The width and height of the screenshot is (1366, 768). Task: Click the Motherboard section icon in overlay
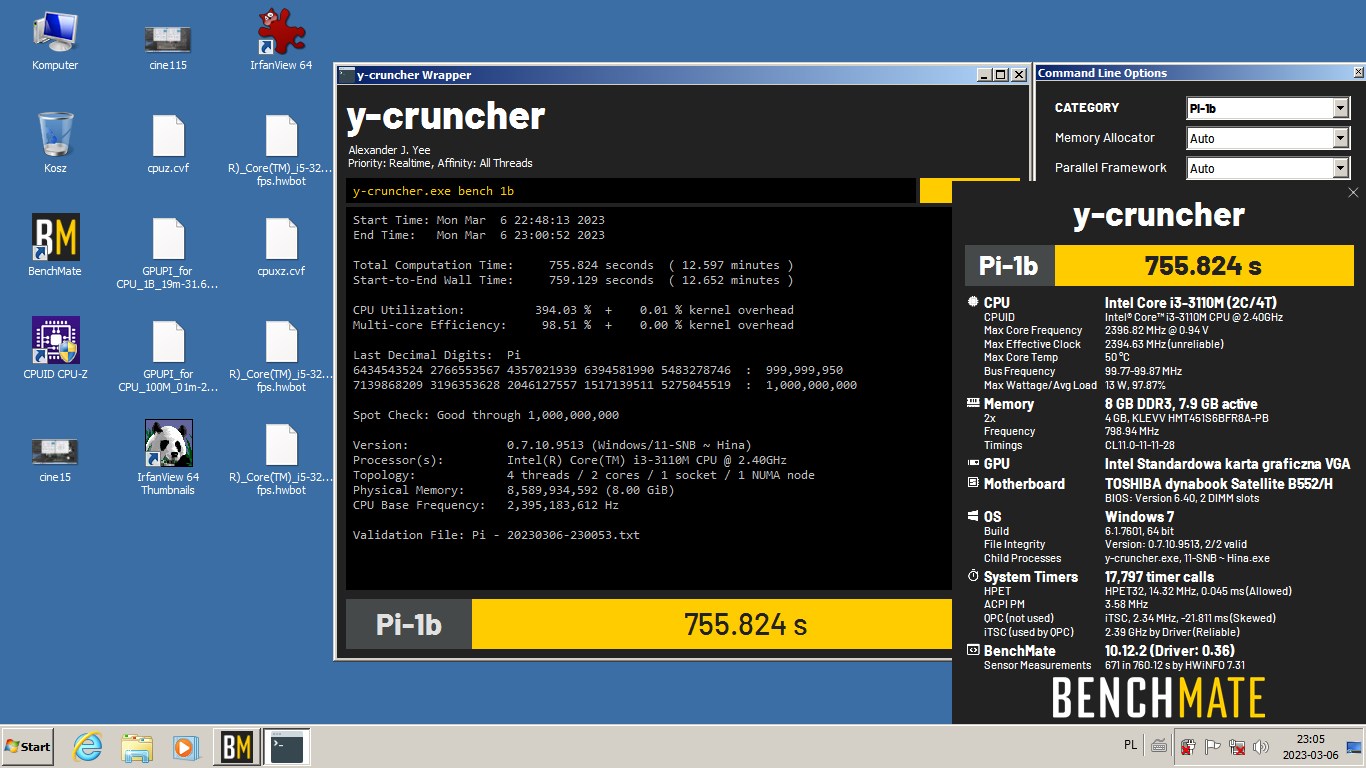click(973, 483)
